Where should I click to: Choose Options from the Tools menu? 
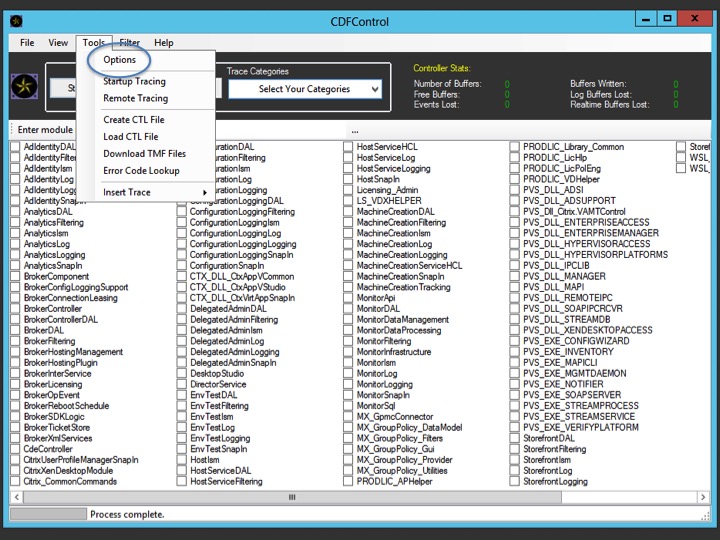pos(119,60)
